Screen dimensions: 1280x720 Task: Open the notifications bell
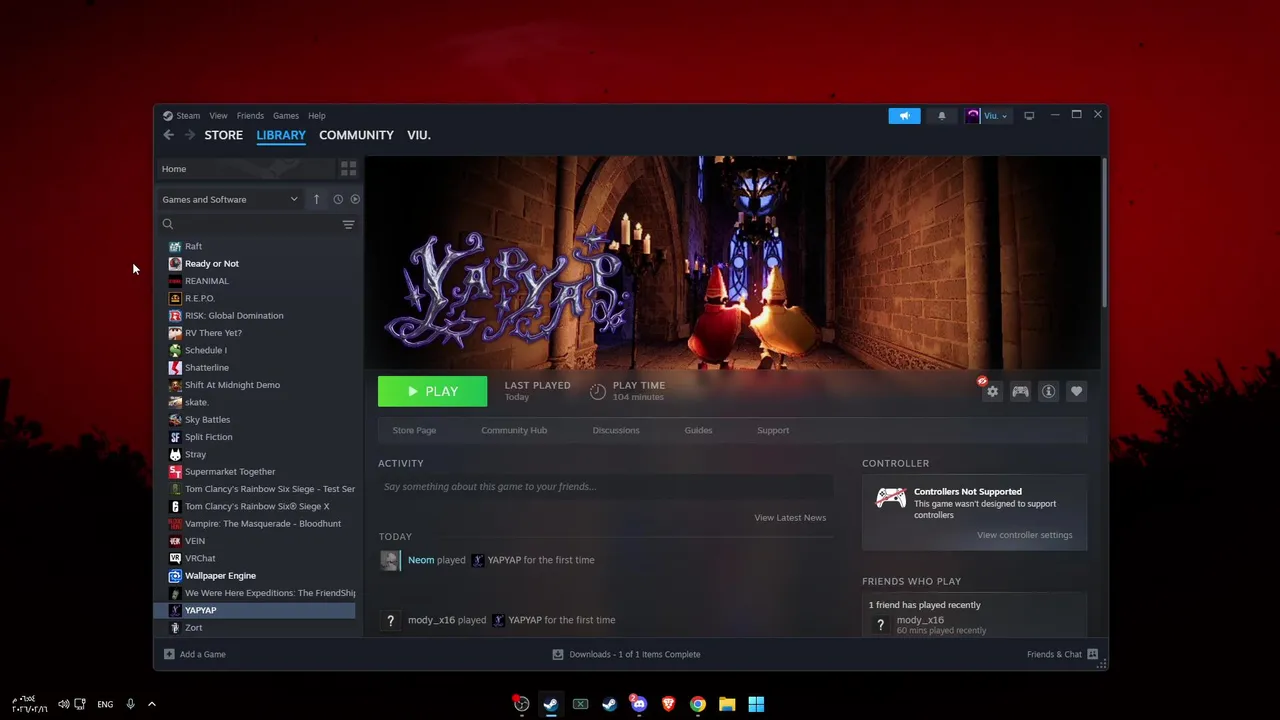[x=941, y=116]
